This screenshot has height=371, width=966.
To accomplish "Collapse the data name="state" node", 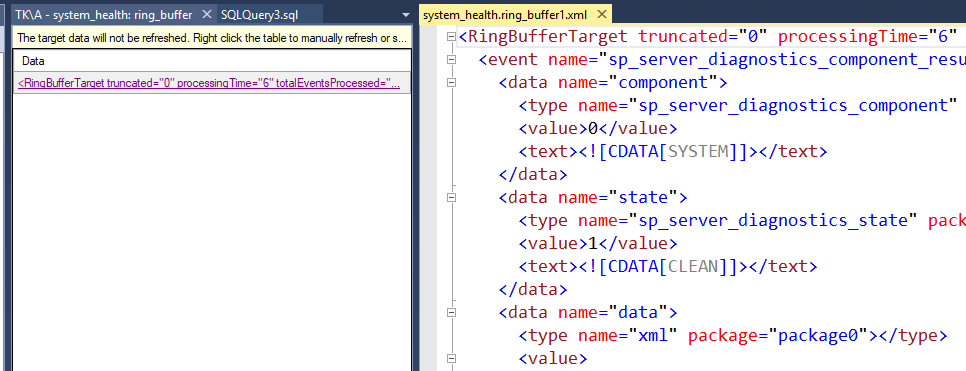I will coord(452,198).
